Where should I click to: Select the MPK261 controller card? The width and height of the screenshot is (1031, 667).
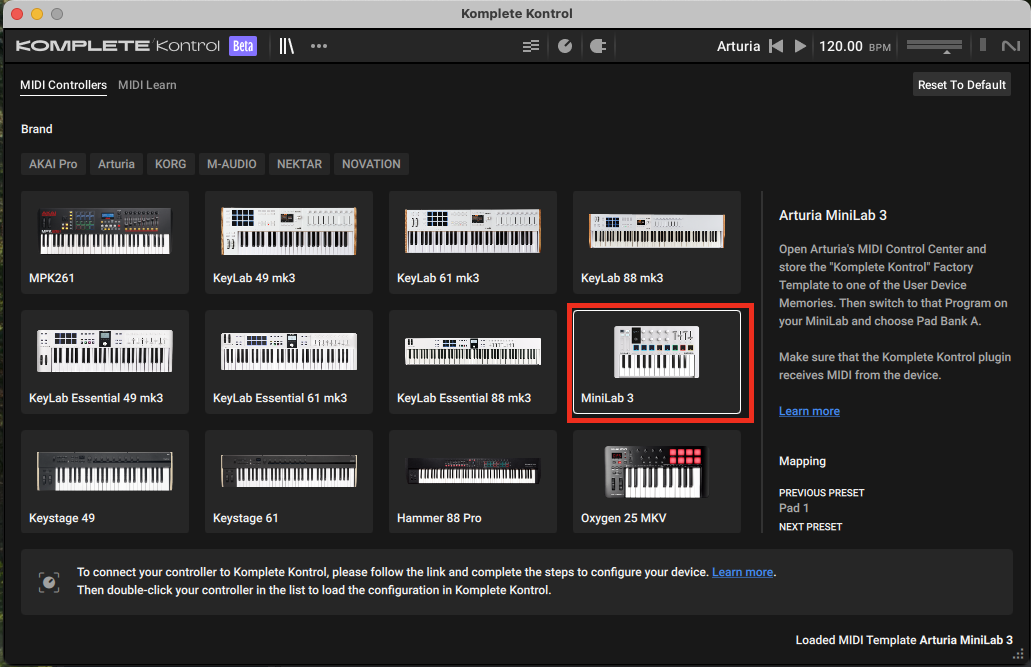pyautogui.click(x=105, y=242)
